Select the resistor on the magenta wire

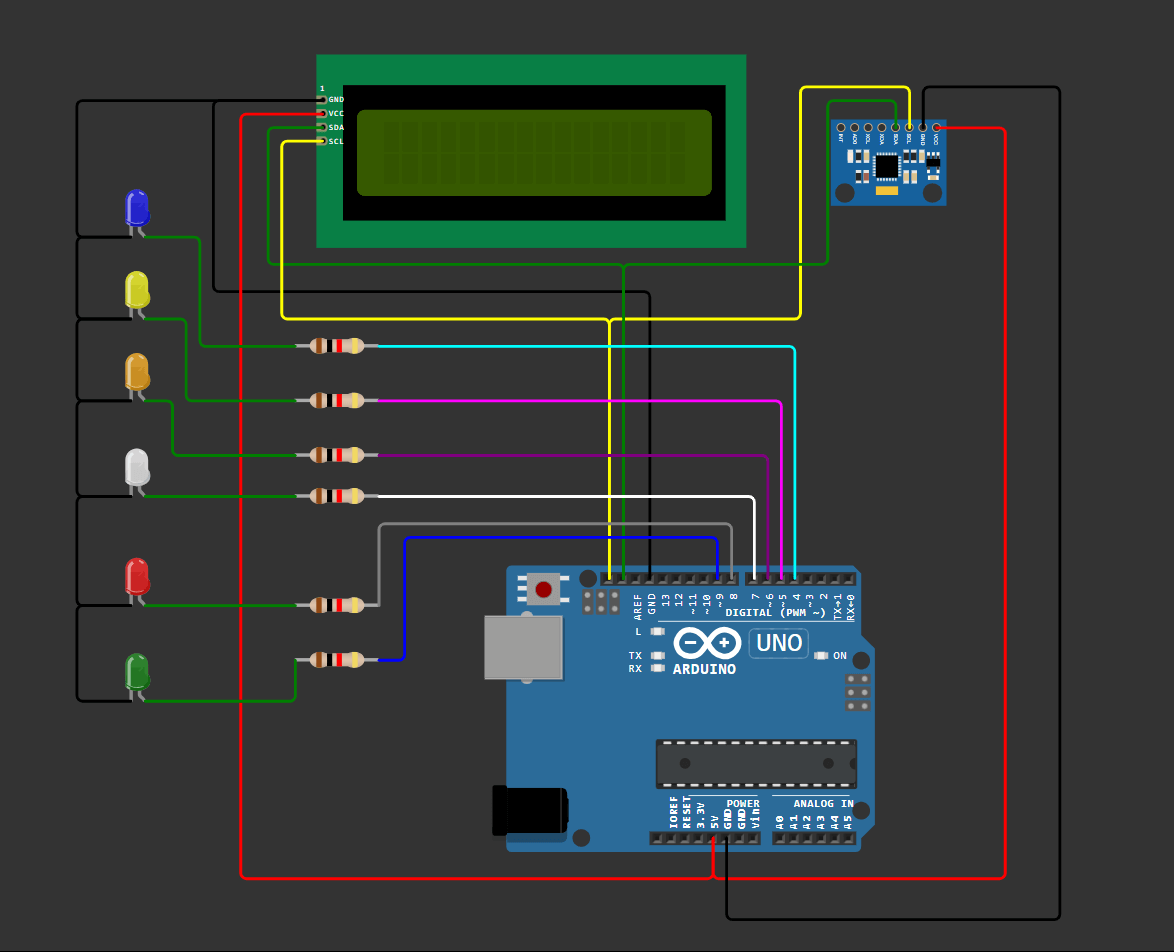[337, 400]
